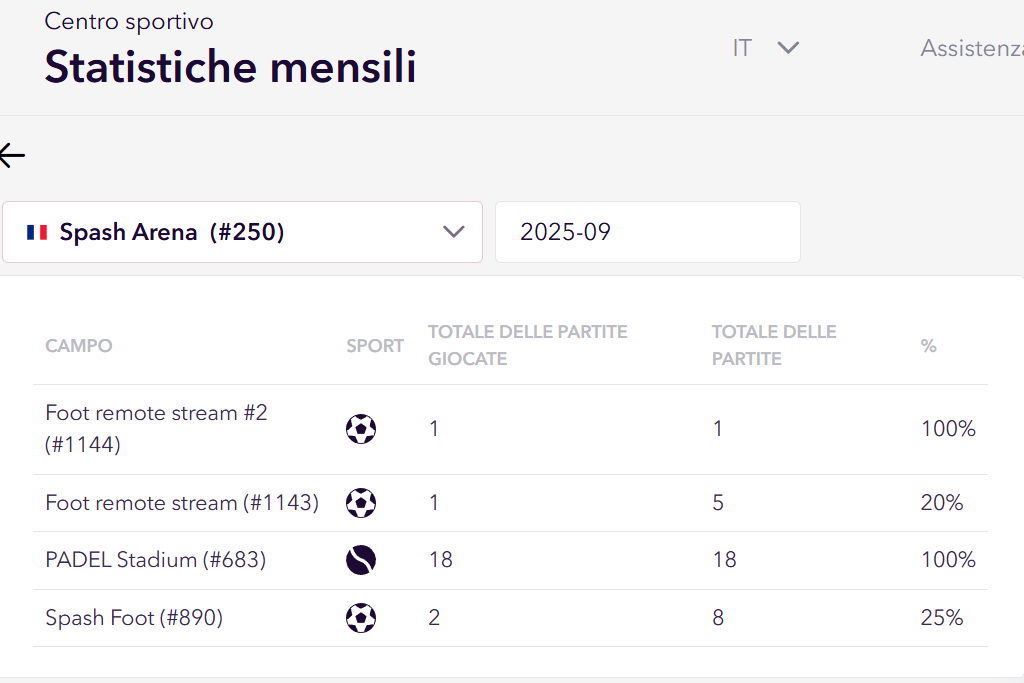The height and width of the screenshot is (683, 1024).
Task: Open the Spash Arena (#250) dropdown
Action: (x=242, y=232)
